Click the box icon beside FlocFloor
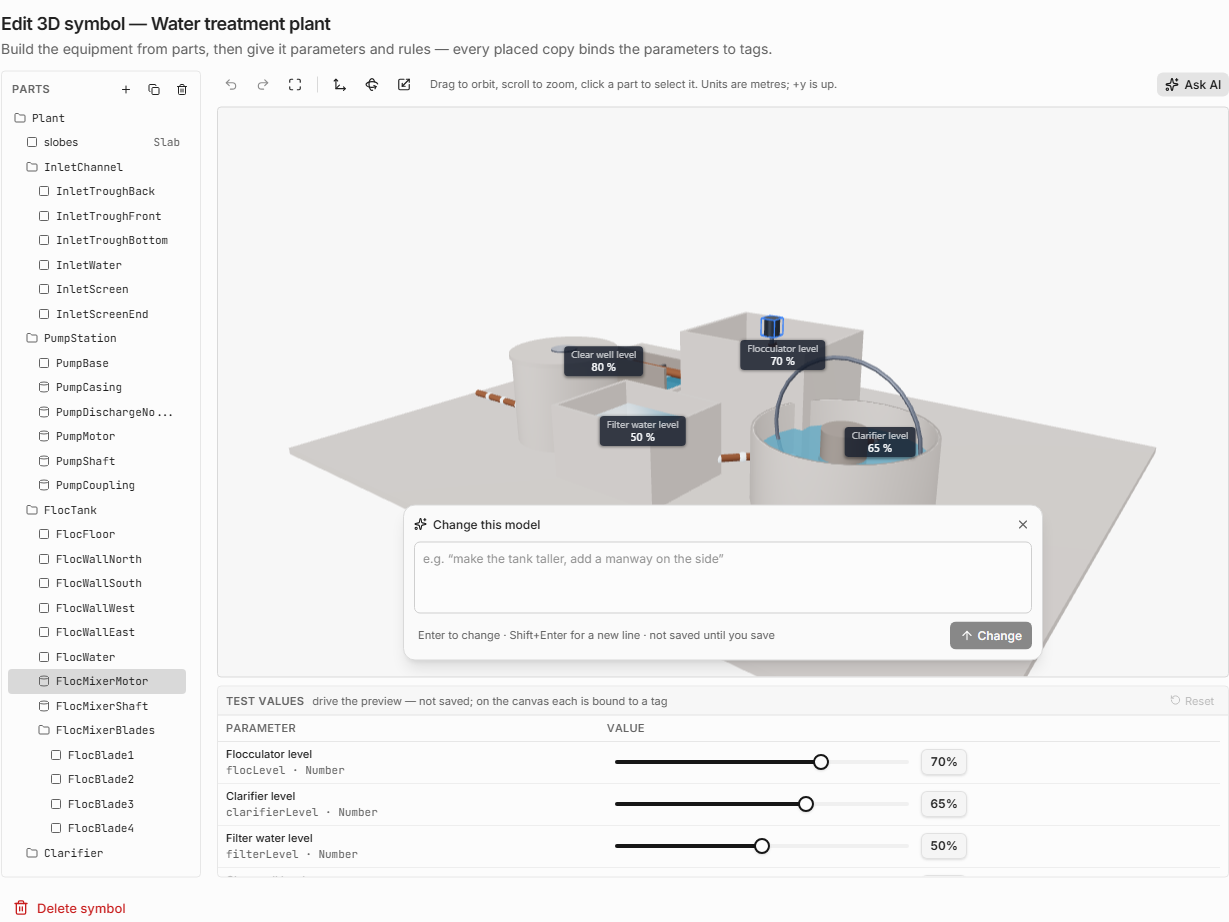The image size is (1229, 922). coord(44,534)
